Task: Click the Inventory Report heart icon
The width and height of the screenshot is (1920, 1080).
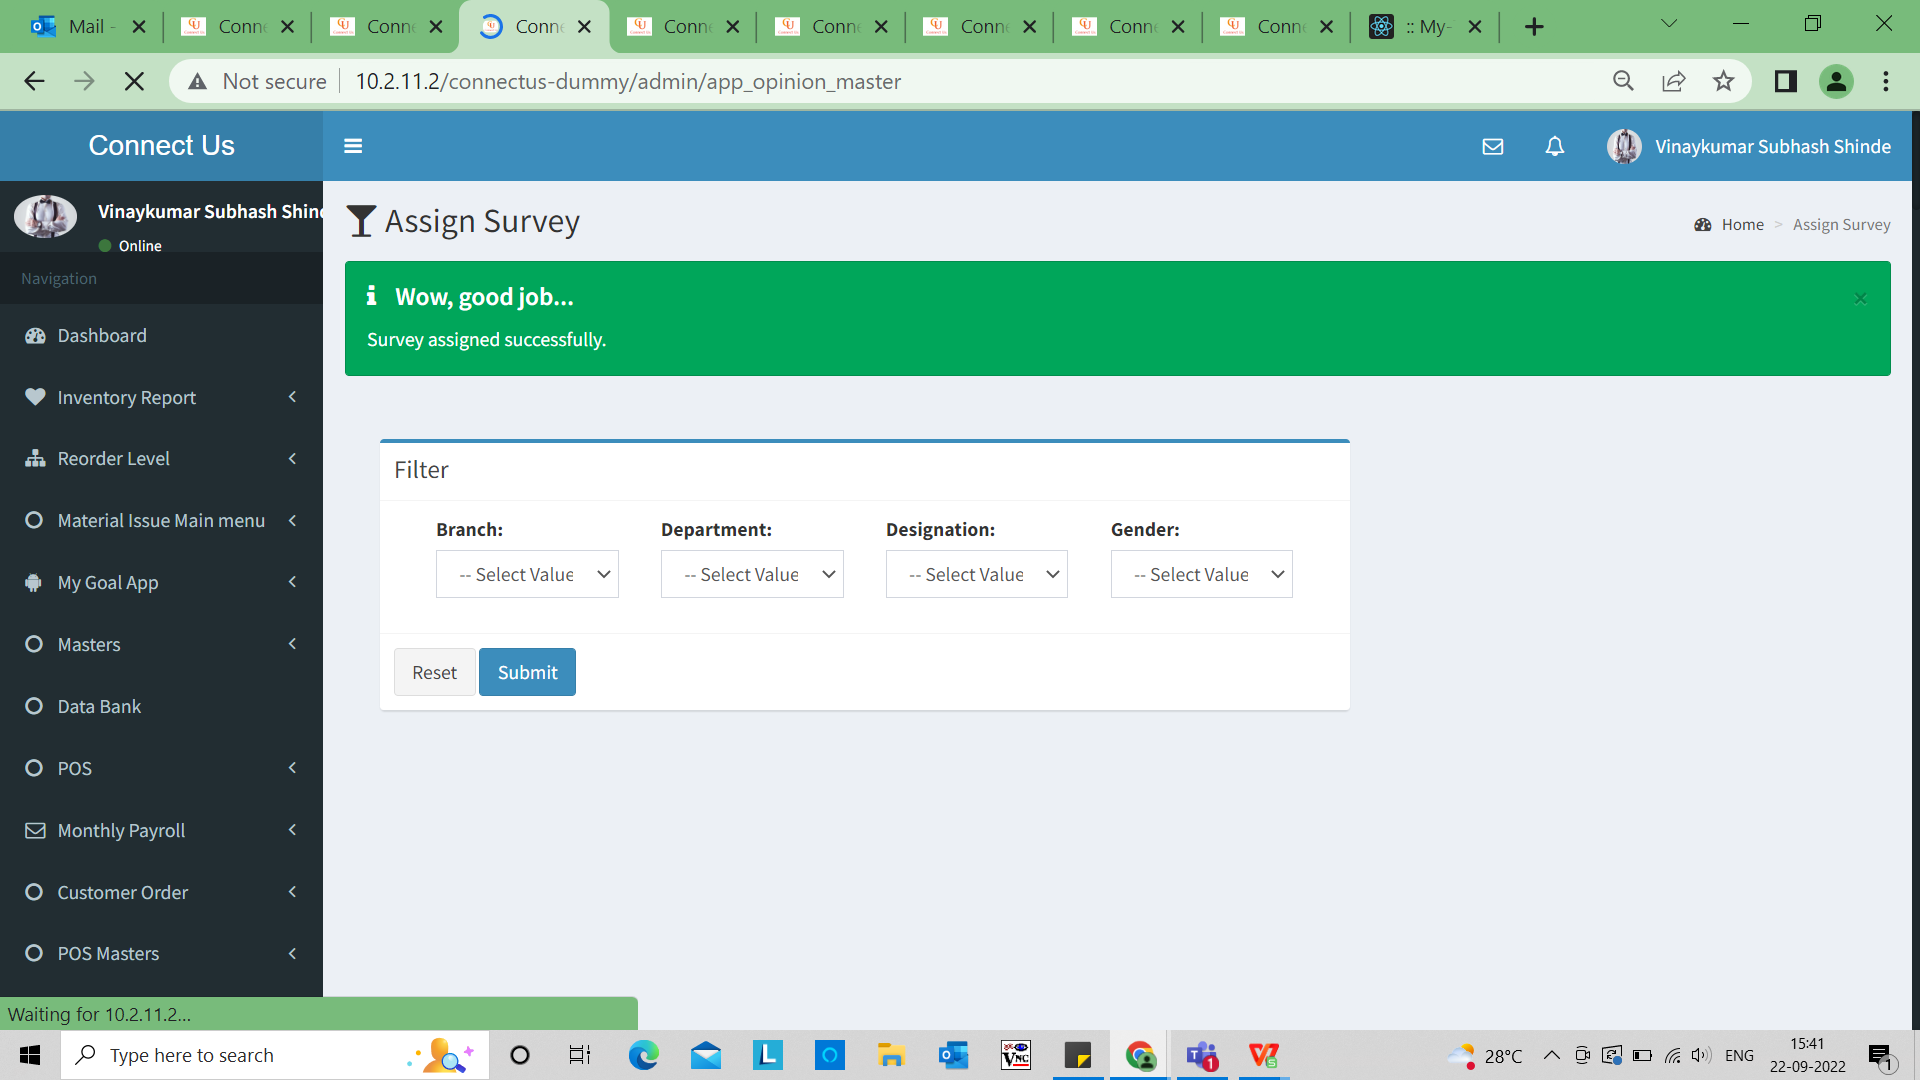Action: [35, 397]
